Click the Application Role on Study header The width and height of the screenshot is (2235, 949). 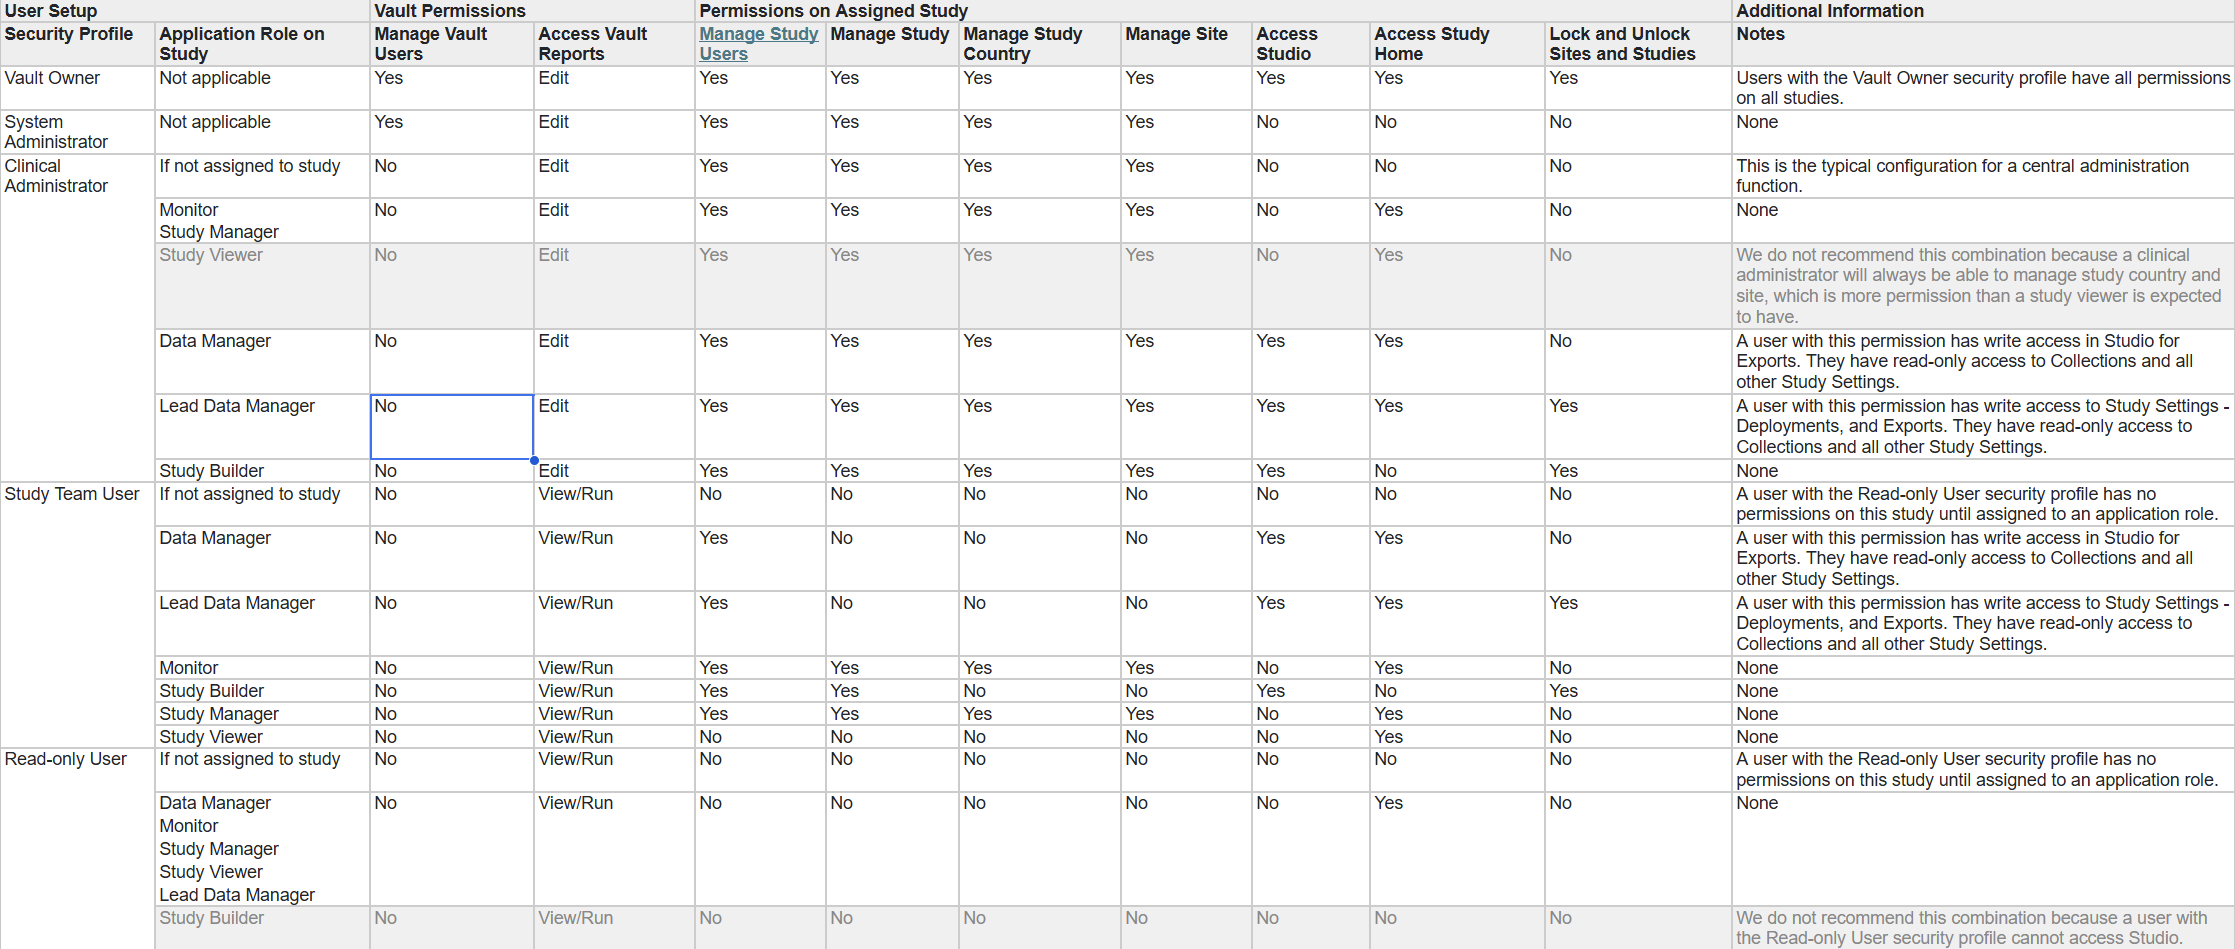(242, 44)
